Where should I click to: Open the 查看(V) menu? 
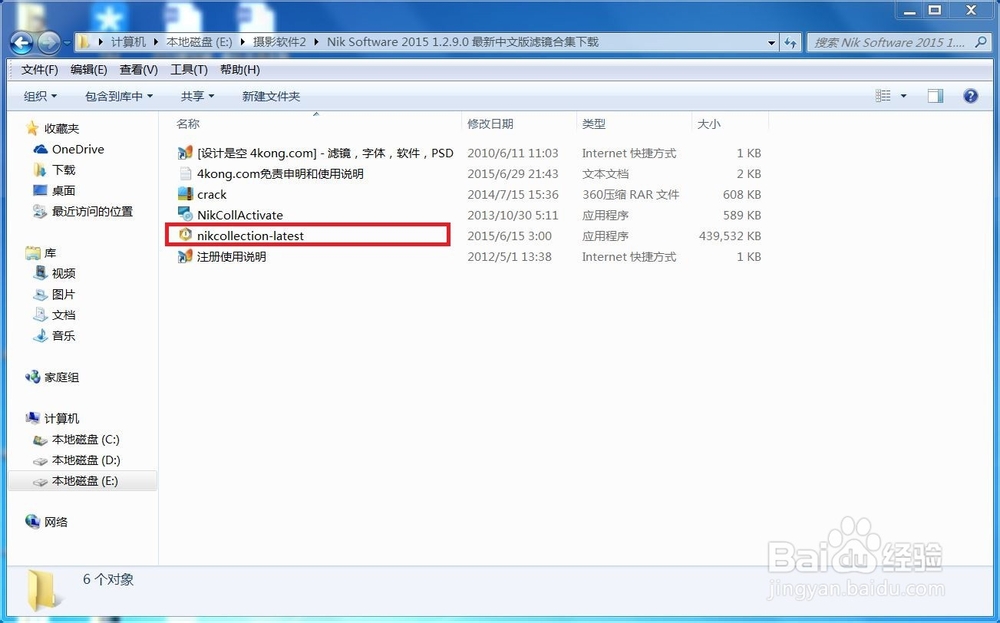(138, 70)
